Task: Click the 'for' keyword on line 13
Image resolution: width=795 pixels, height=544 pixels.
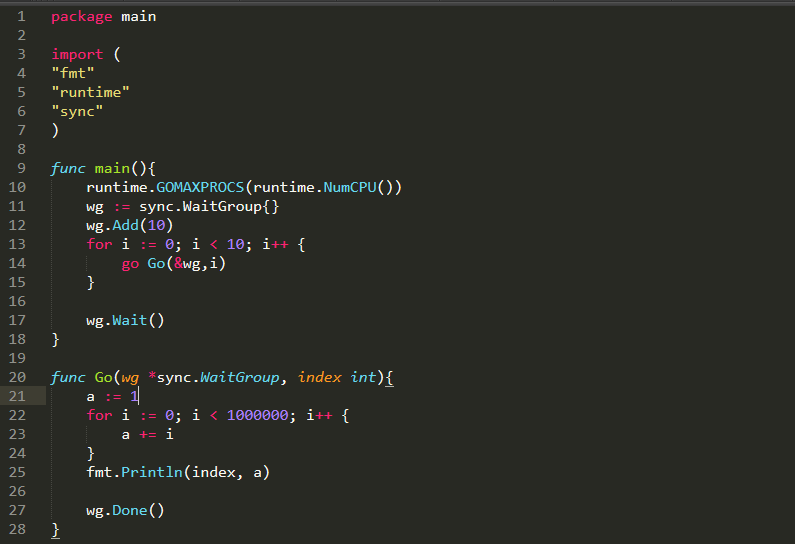Action: tap(99, 244)
